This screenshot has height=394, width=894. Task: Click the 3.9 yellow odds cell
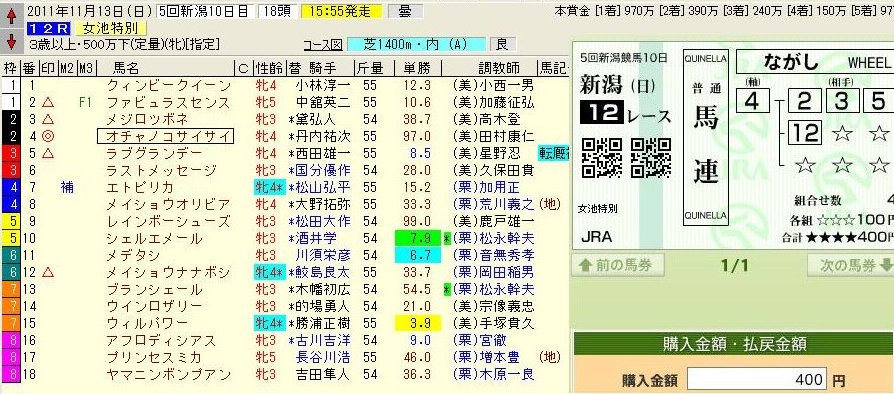pos(419,323)
